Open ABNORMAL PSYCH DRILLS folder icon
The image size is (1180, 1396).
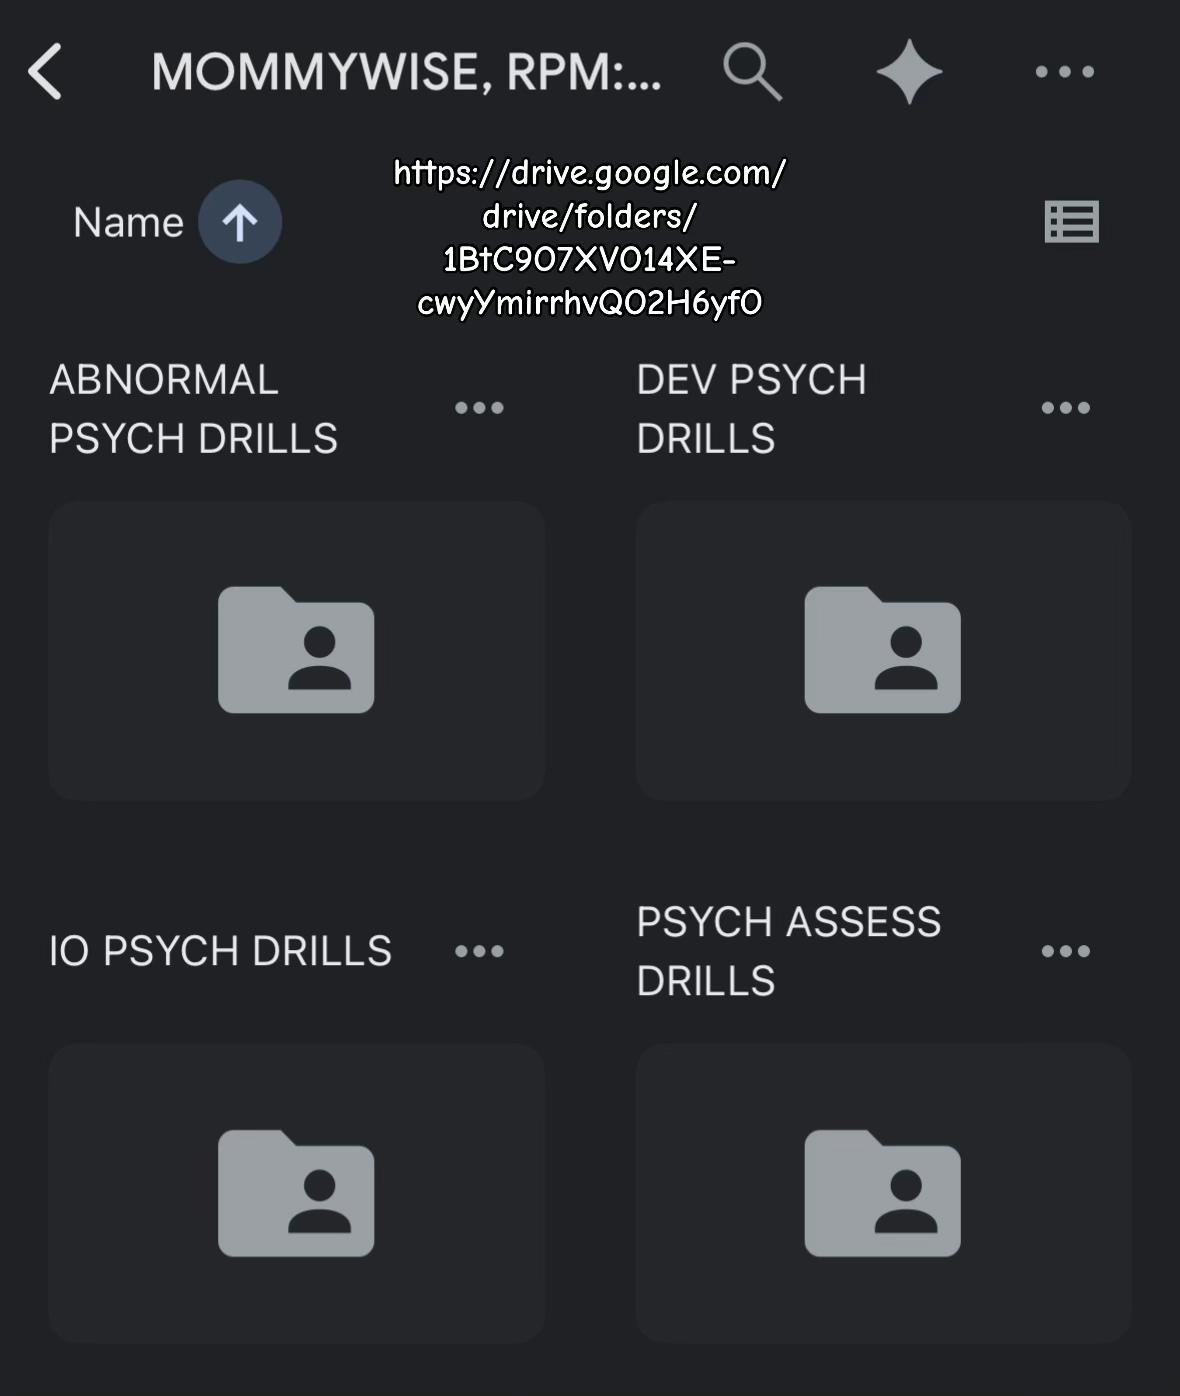pos(296,650)
